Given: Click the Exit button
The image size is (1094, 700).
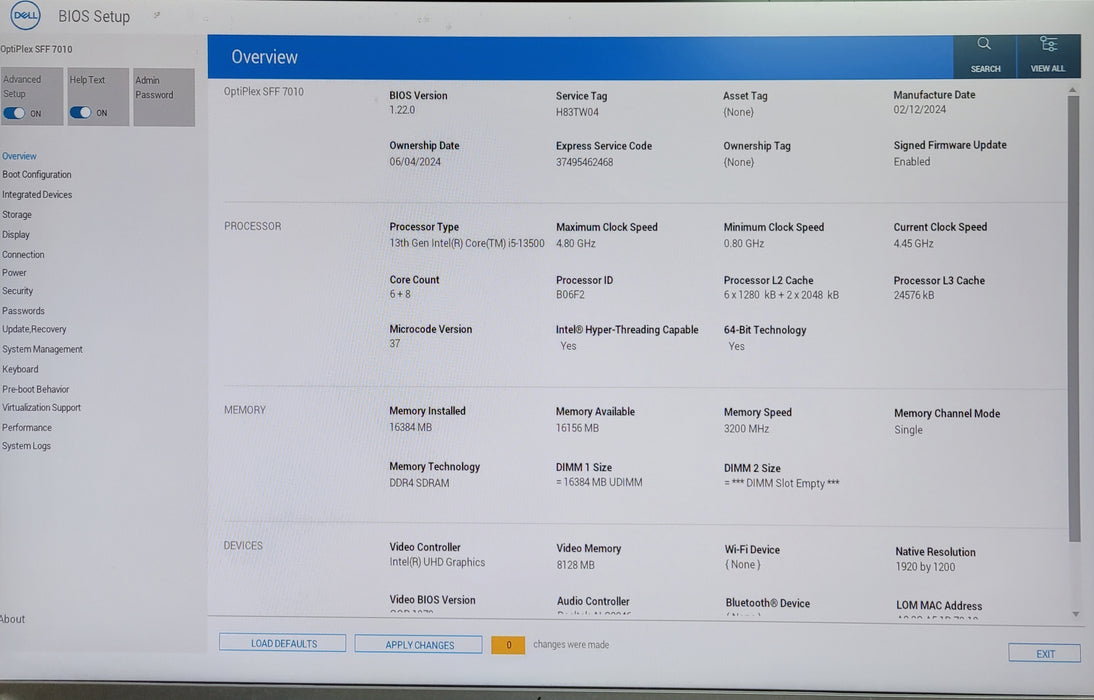Looking at the screenshot, I should click(x=1044, y=654).
